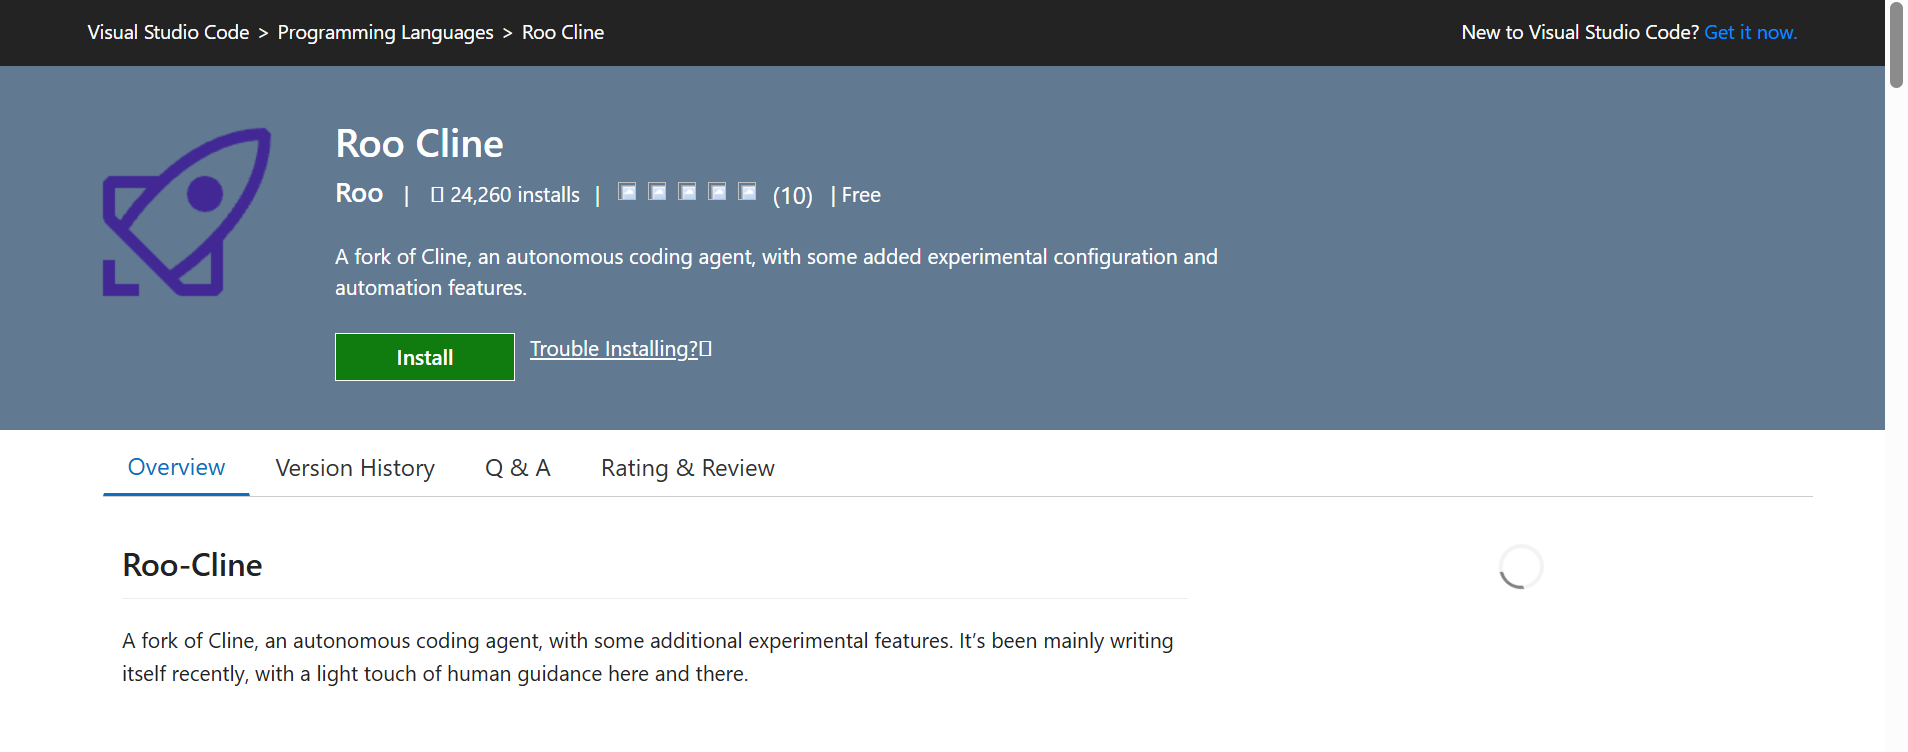Click the Roo Cline breadcrumb text

click(x=563, y=32)
